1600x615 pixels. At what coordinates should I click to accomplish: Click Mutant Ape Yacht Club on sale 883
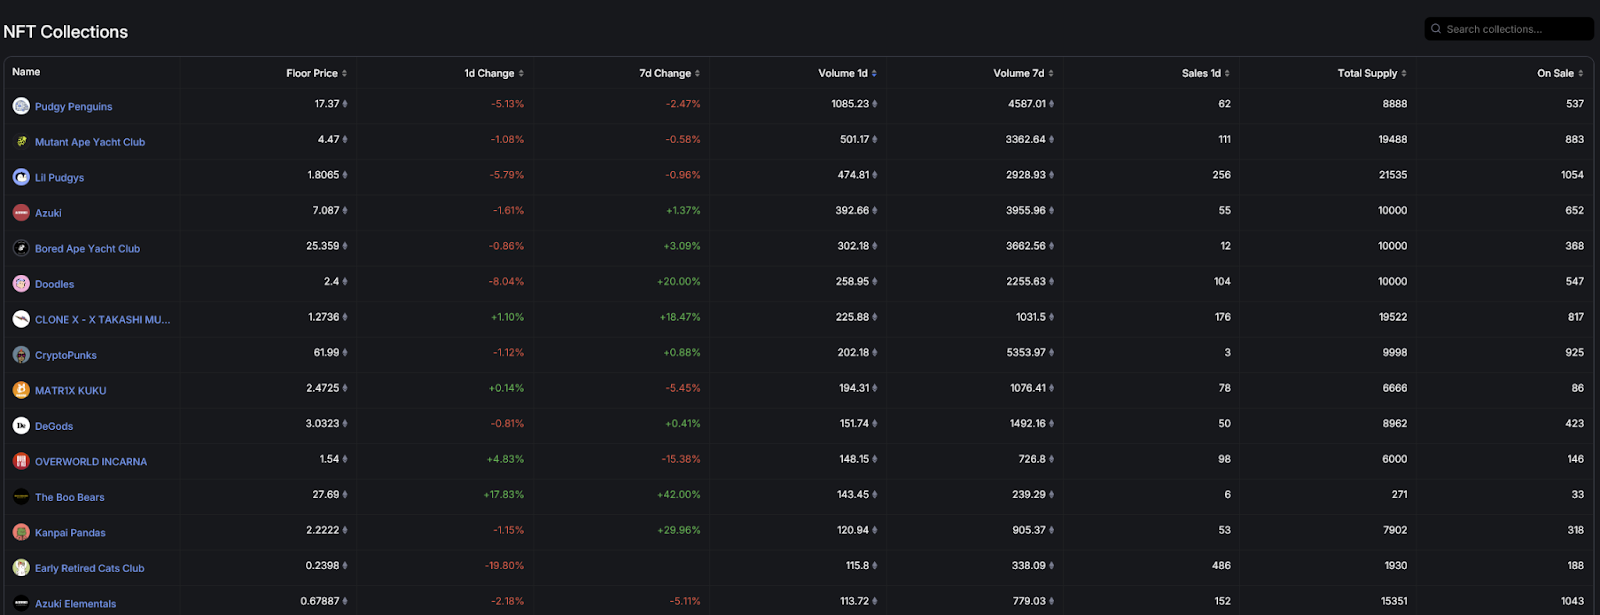tap(1574, 139)
